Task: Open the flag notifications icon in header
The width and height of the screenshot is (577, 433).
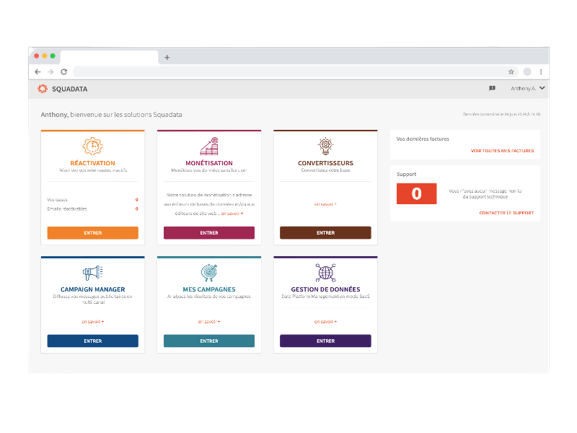Action: pos(492,88)
